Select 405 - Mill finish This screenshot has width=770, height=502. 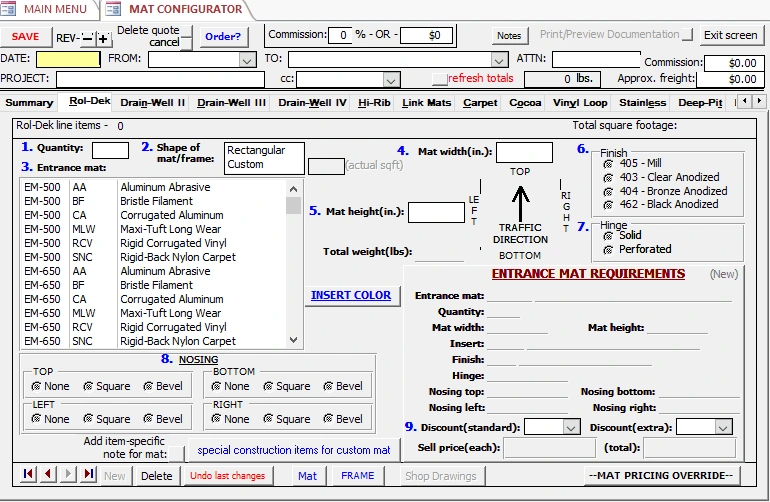tap(608, 164)
